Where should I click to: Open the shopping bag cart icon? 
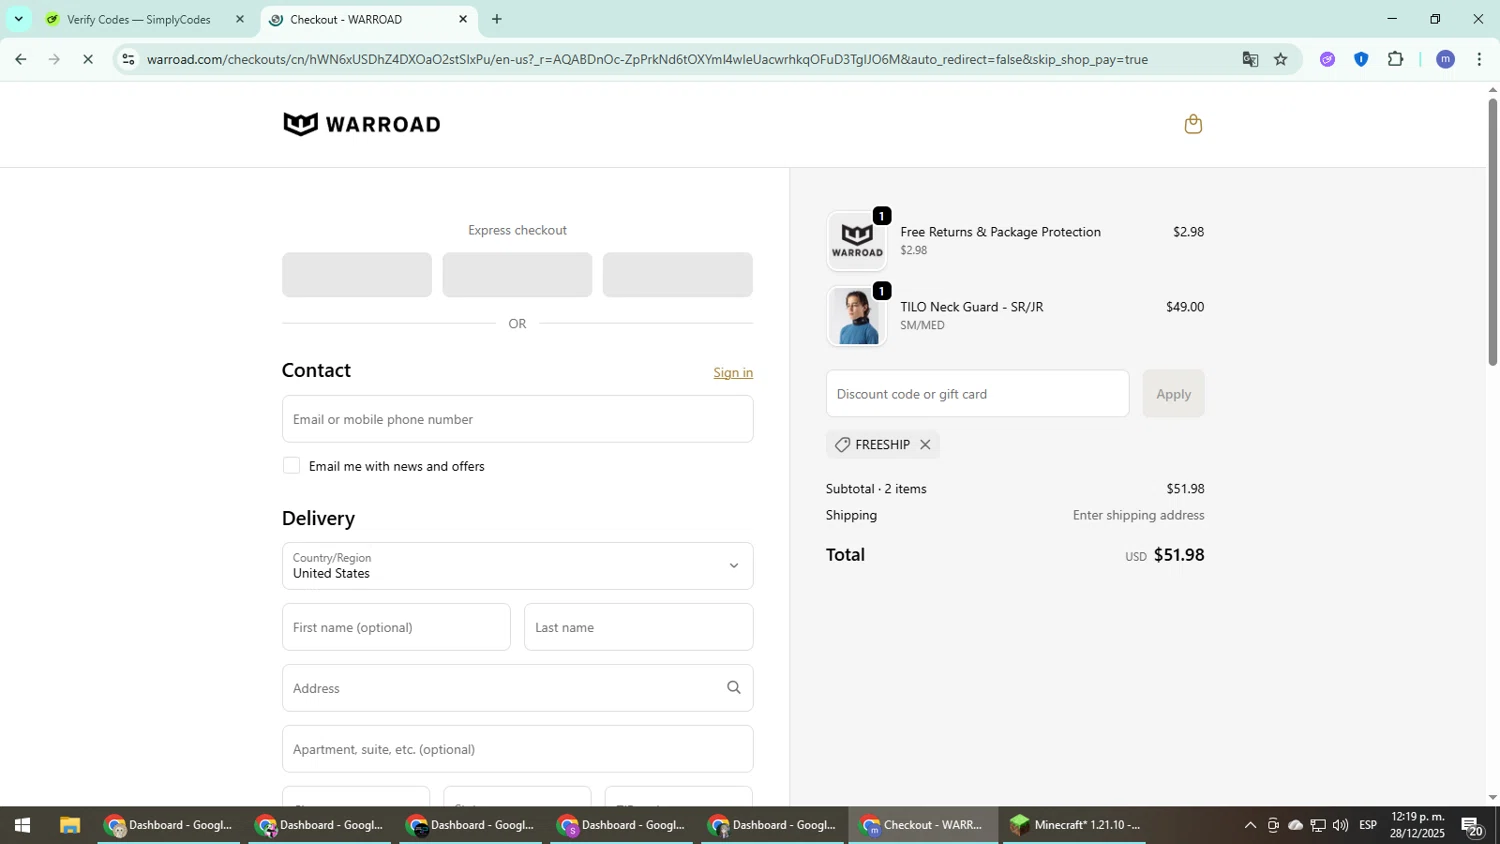tap(1192, 124)
